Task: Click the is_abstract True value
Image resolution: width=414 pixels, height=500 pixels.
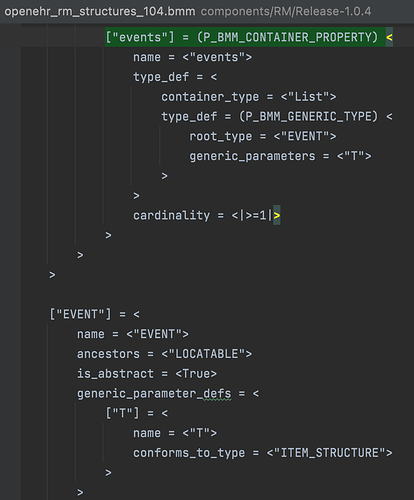Action: (196, 374)
